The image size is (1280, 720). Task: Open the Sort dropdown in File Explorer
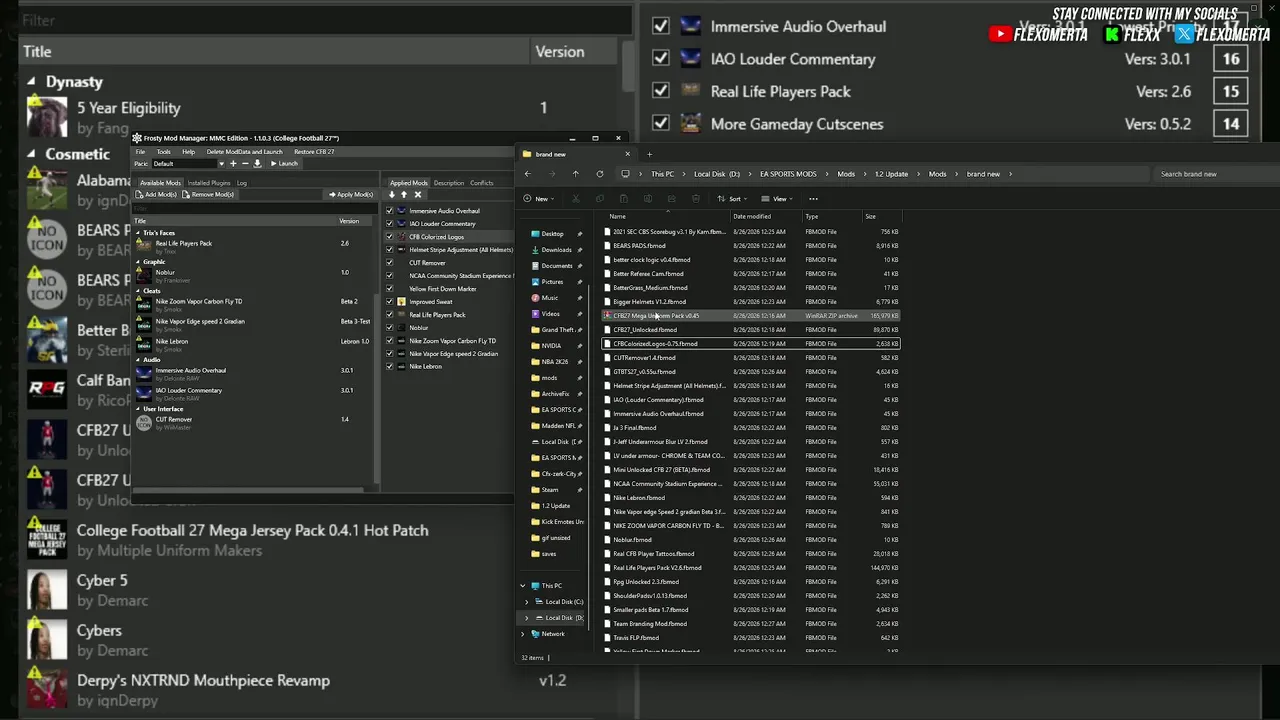735,199
